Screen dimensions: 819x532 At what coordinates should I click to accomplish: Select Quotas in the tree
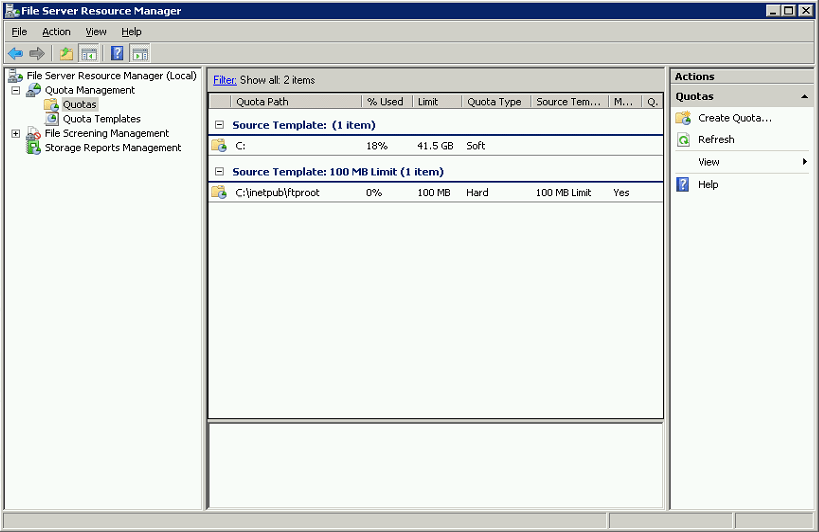coord(80,104)
